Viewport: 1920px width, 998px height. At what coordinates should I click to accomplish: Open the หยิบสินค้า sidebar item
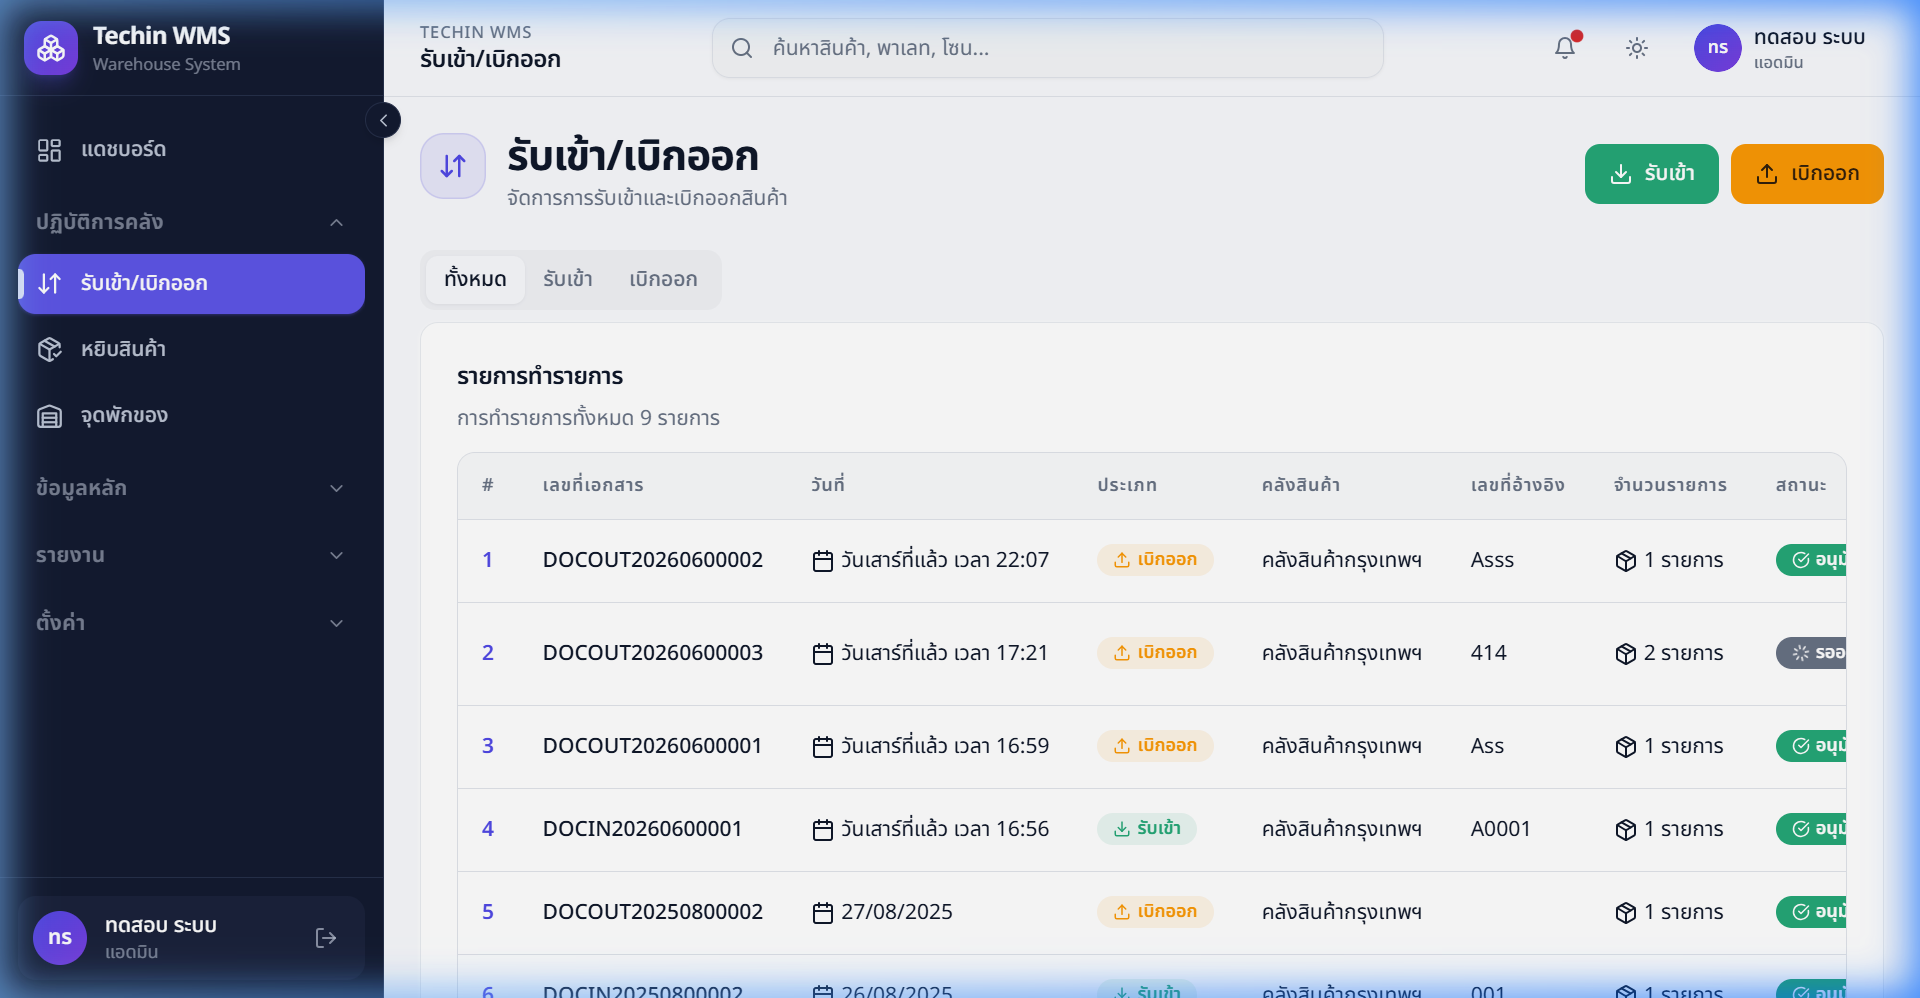(191, 350)
